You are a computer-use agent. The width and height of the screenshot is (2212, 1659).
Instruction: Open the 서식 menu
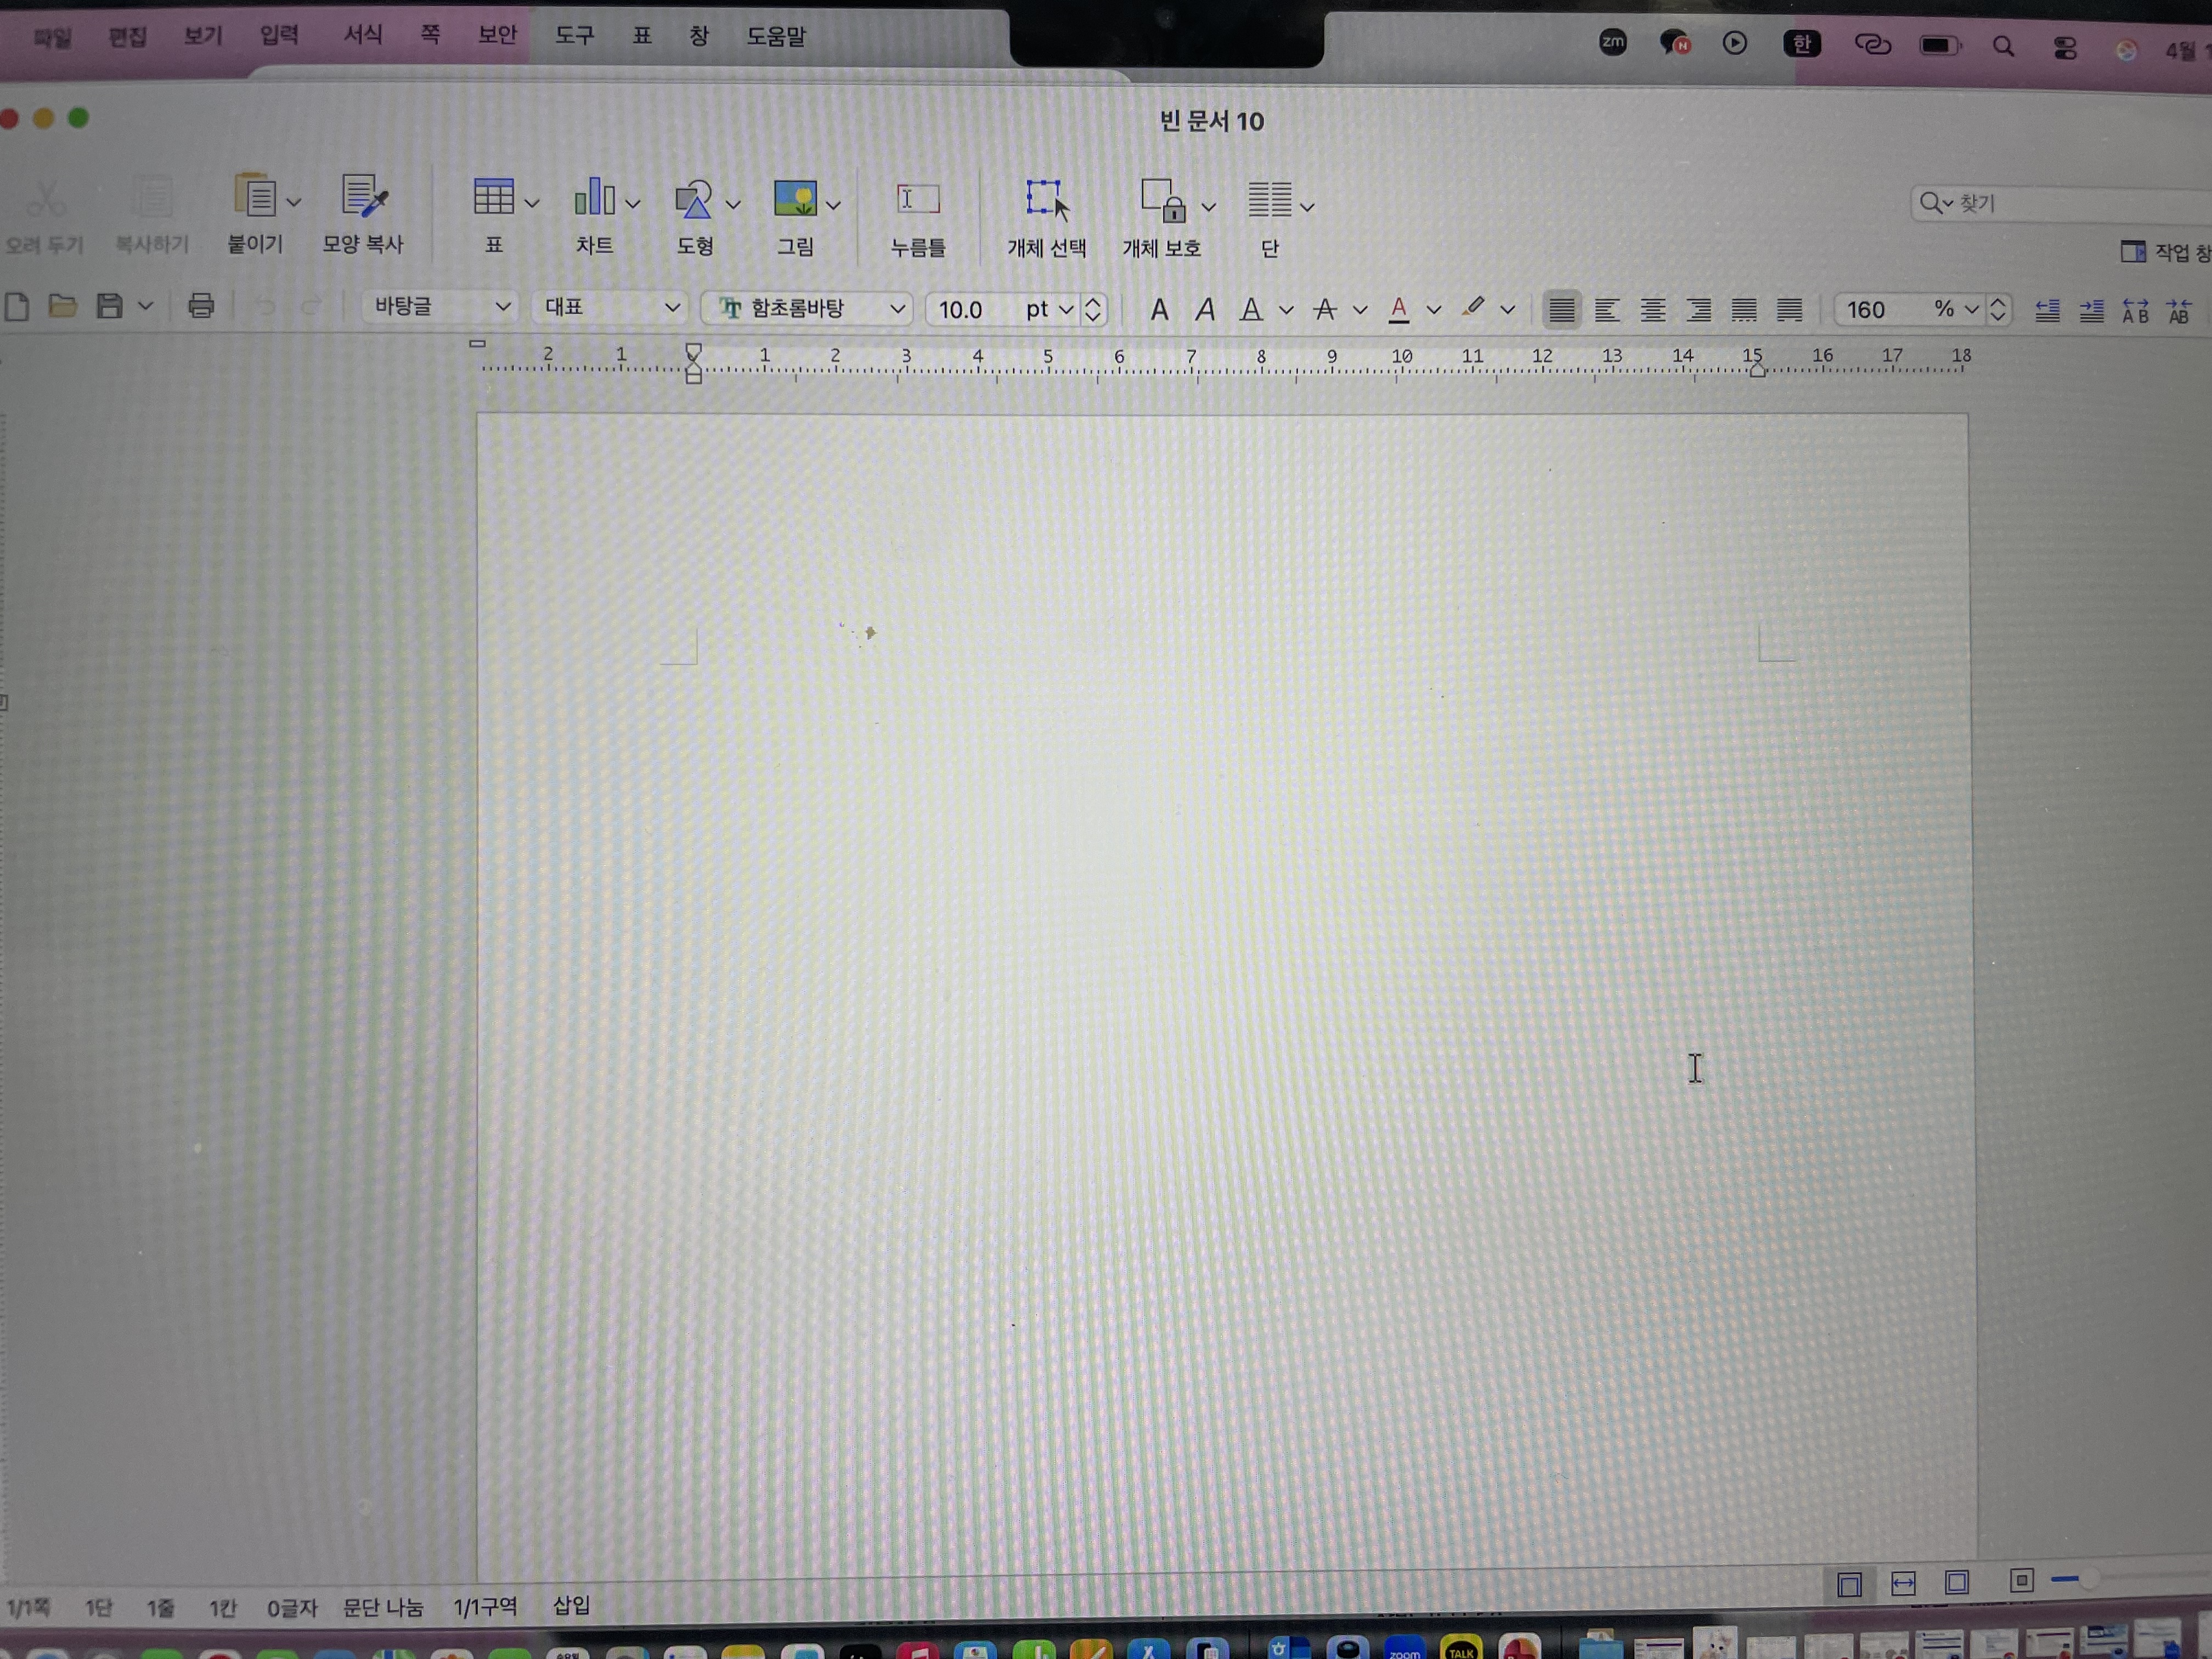point(363,35)
